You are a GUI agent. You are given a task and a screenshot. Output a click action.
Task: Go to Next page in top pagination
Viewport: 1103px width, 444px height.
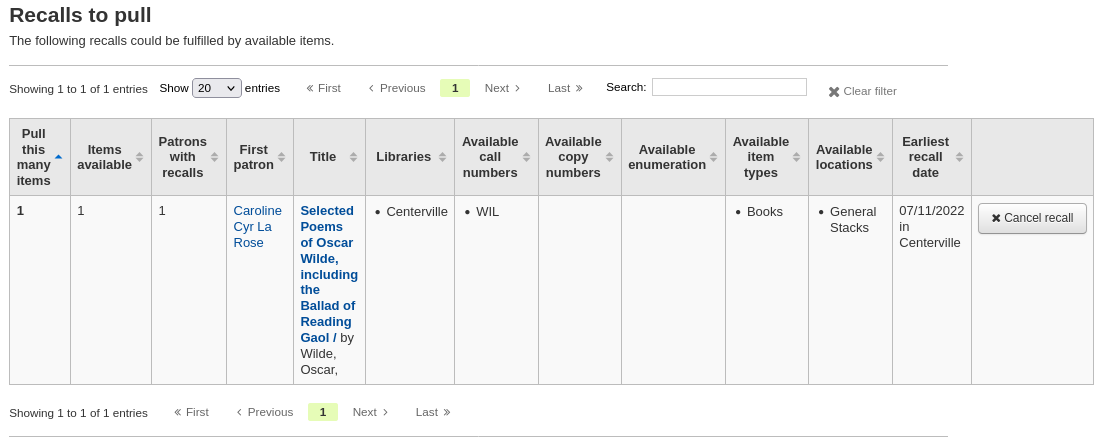coord(502,88)
